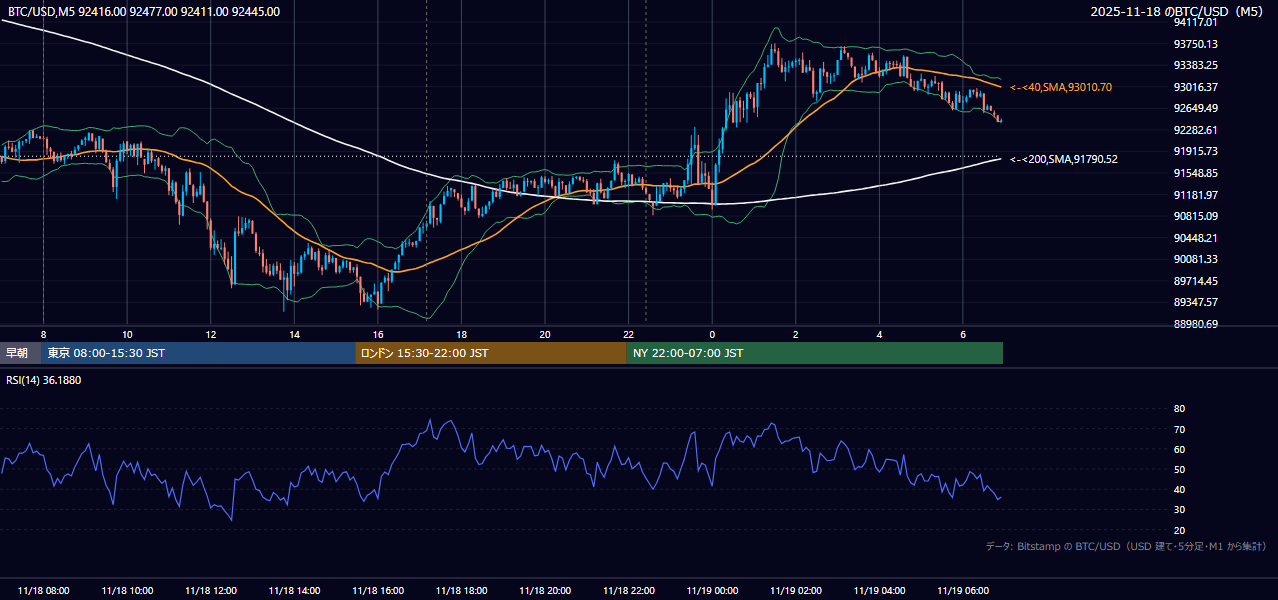
Task: Click RSI axis level 70
Action: coord(1179,429)
